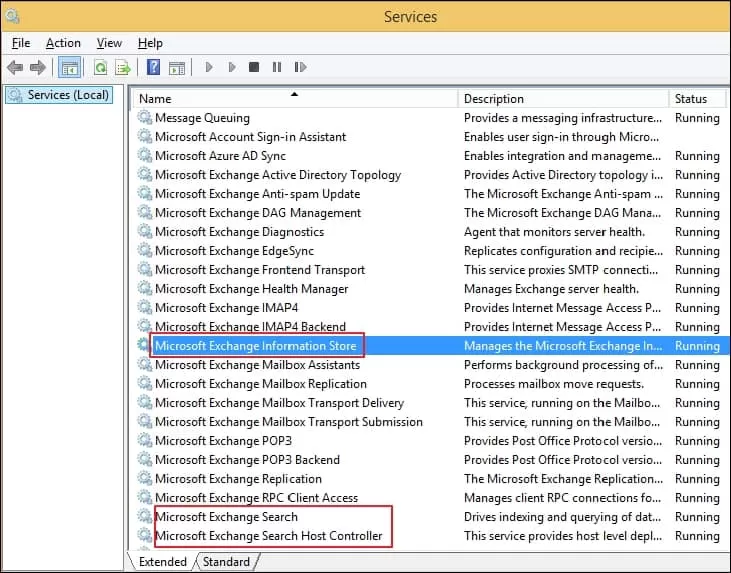
Task: Click gear icon of Microsoft Exchange Health Manager
Action: coord(145,288)
